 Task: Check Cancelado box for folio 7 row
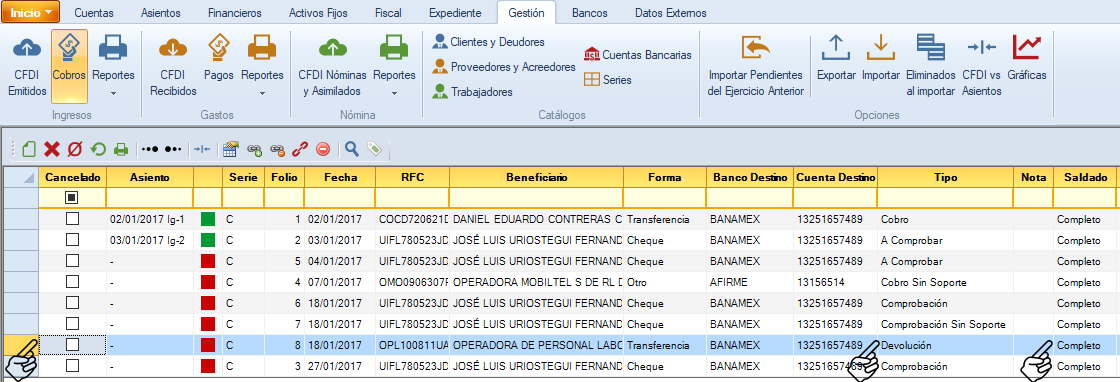click(72, 324)
